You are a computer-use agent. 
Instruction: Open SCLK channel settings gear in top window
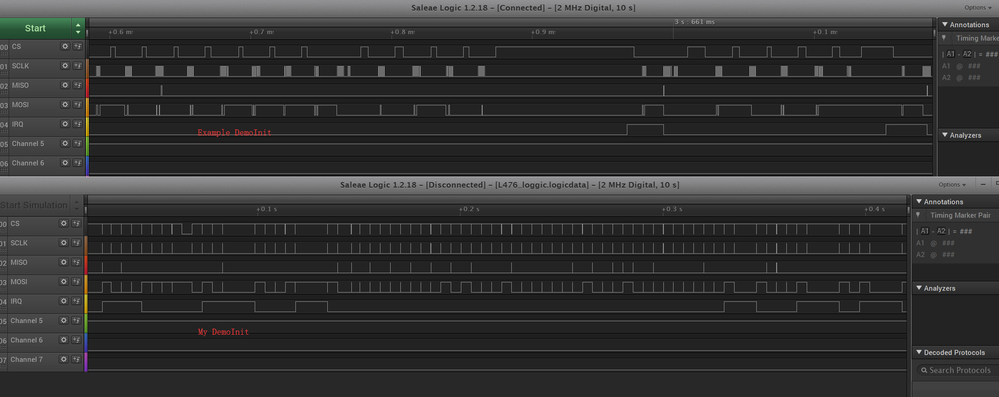tap(64, 66)
